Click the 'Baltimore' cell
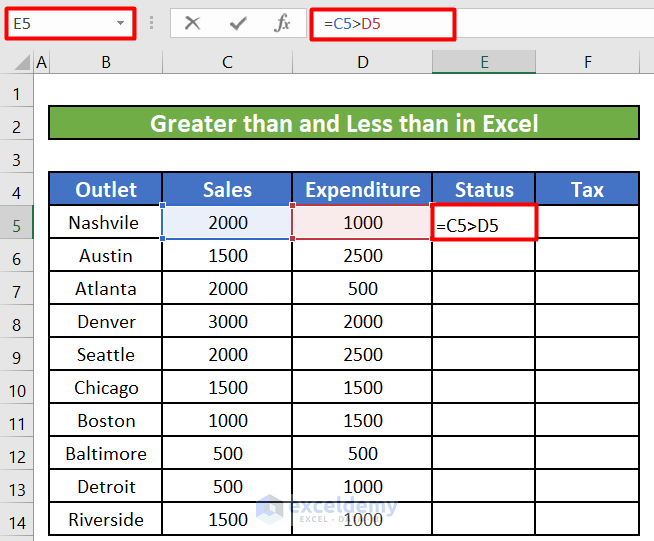 point(106,453)
